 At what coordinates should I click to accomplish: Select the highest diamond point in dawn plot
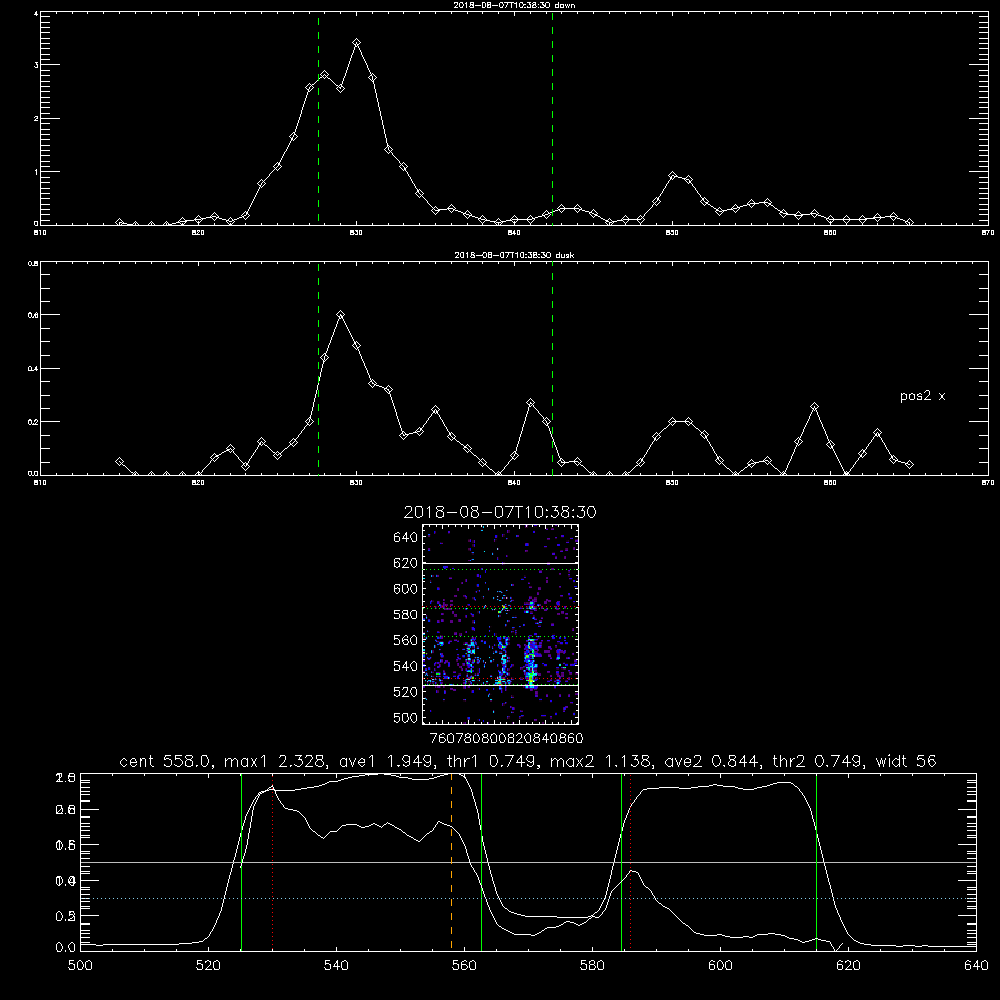357,43
